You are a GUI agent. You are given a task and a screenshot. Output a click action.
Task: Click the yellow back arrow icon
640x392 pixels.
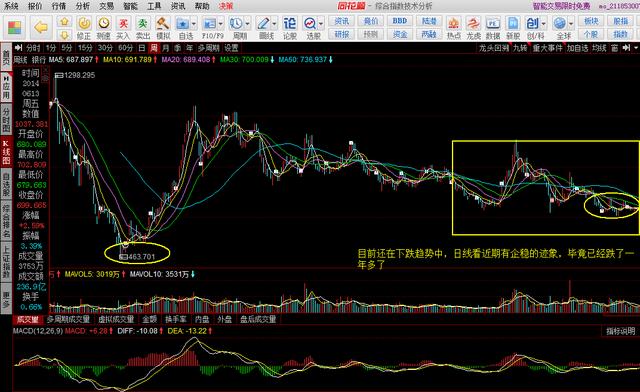pos(41,27)
